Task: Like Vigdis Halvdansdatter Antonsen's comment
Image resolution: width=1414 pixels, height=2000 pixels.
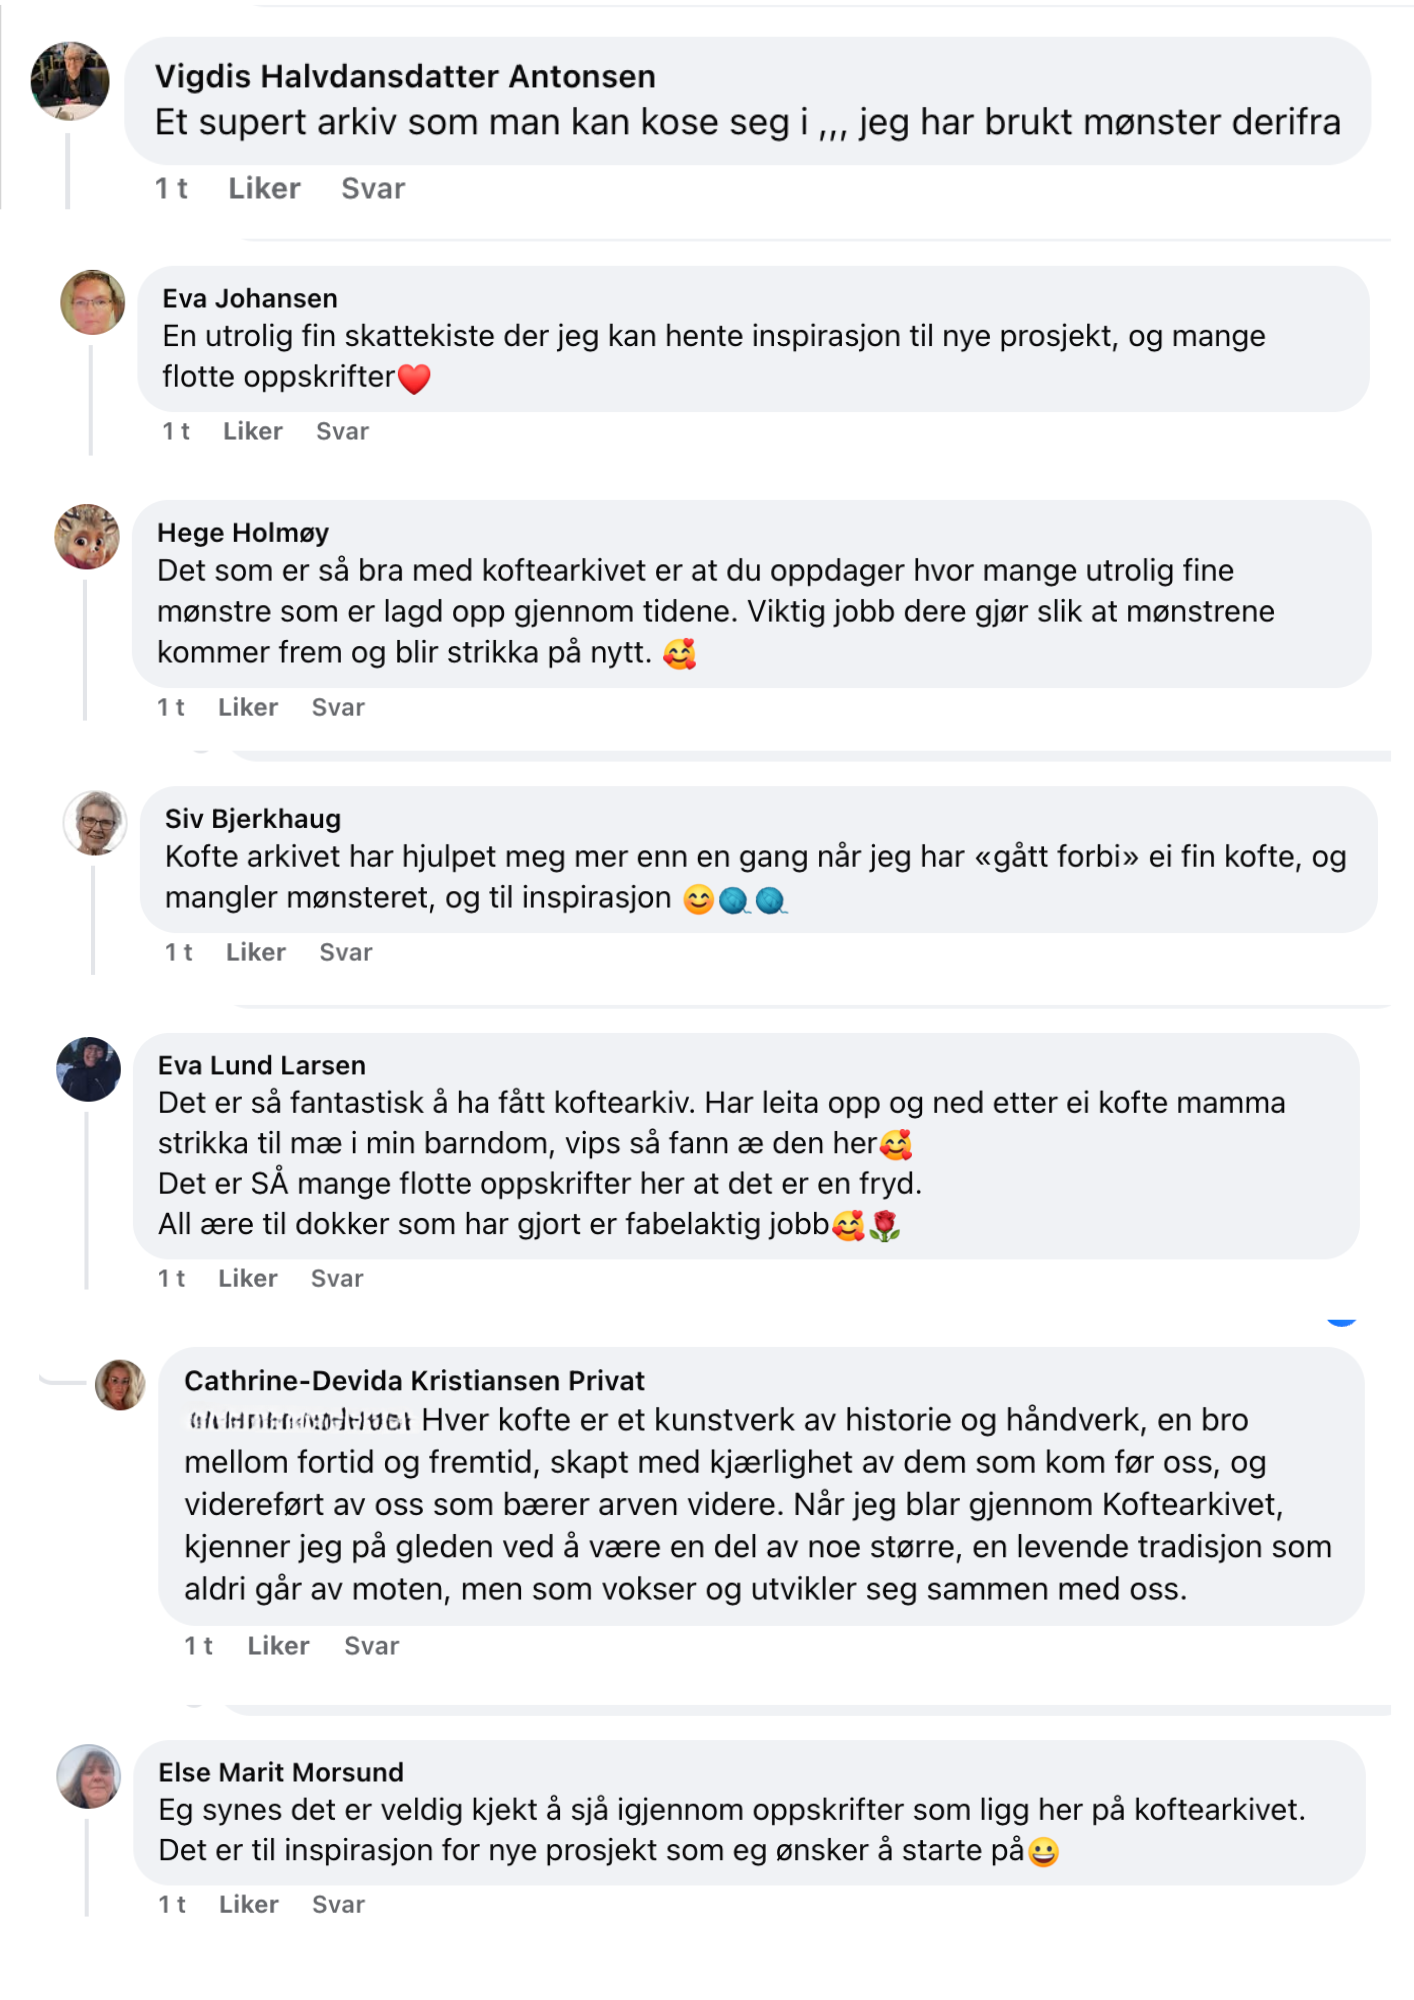Action: [x=264, y=188]
